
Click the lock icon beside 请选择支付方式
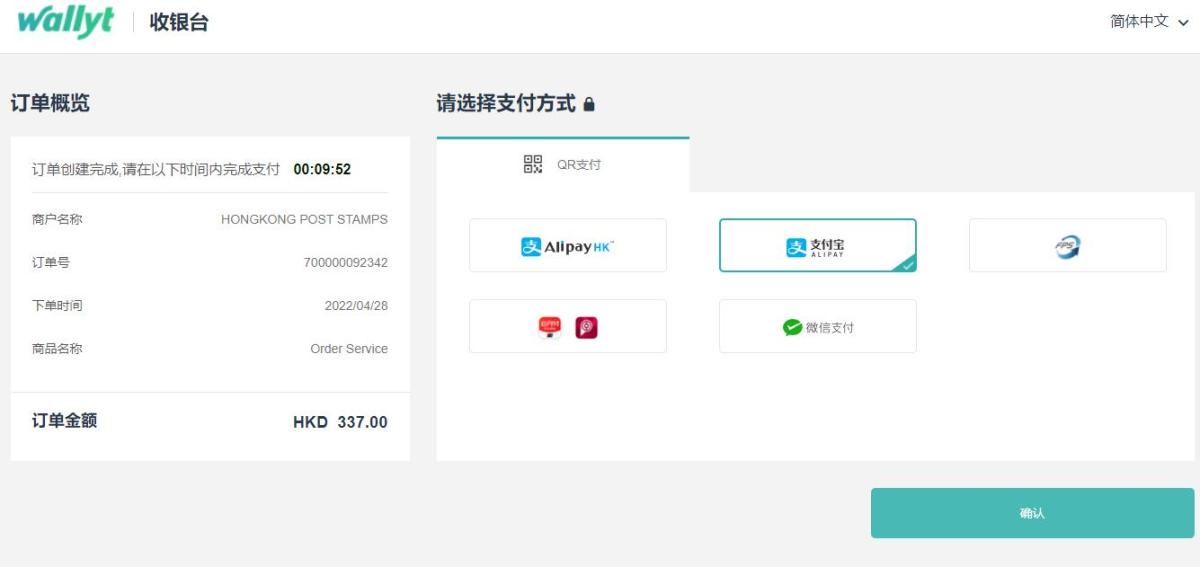pos(589,104)
